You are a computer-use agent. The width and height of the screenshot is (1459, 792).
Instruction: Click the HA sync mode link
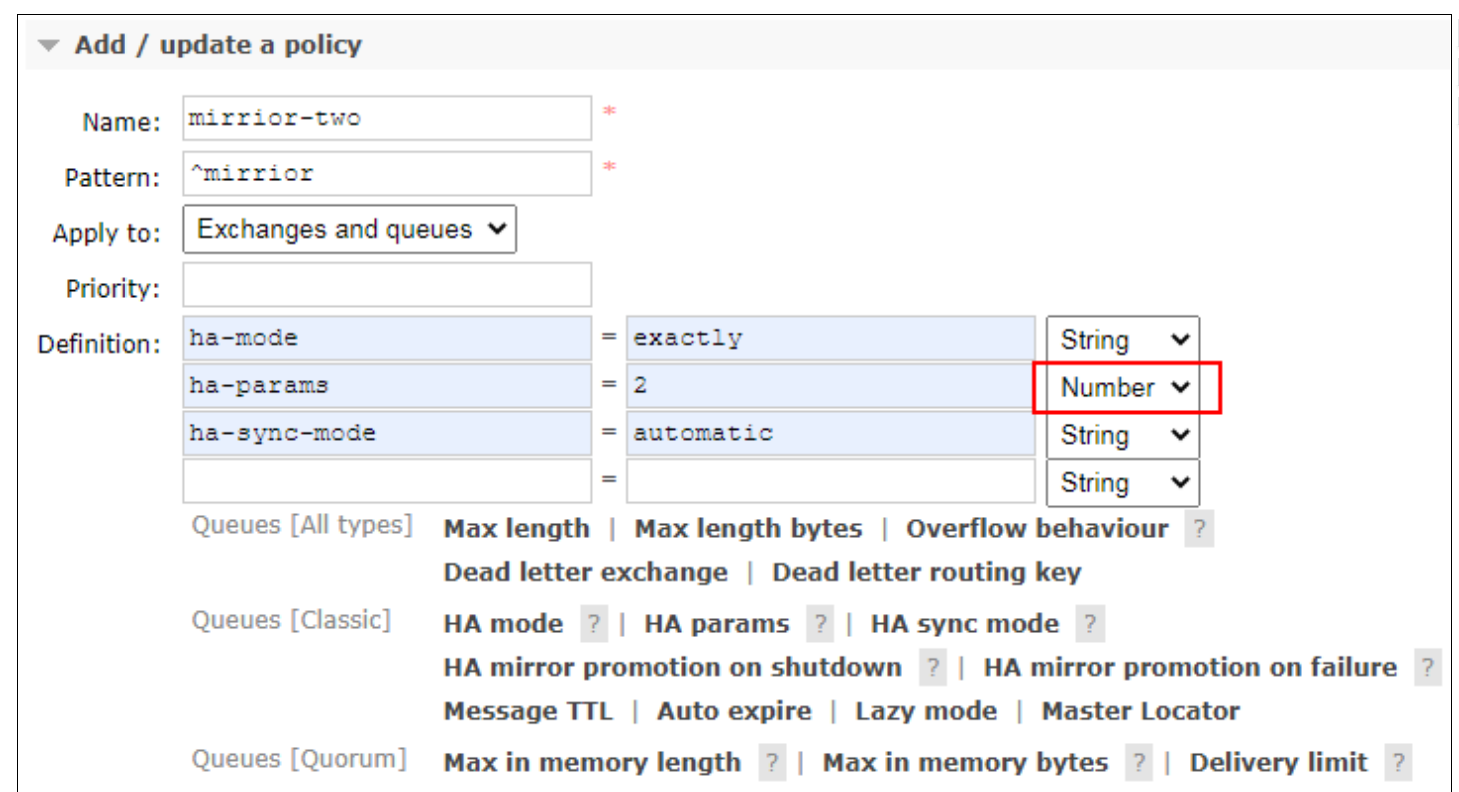pyautogui.click(x=965, y=624)
